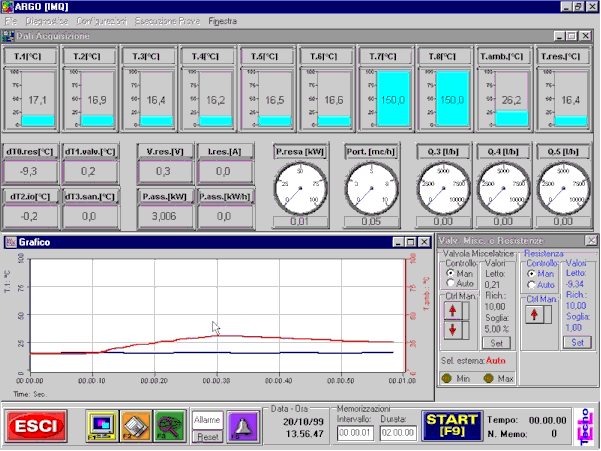
Task: Click the Resistenza up red arrow button
Action: point(534,315)
